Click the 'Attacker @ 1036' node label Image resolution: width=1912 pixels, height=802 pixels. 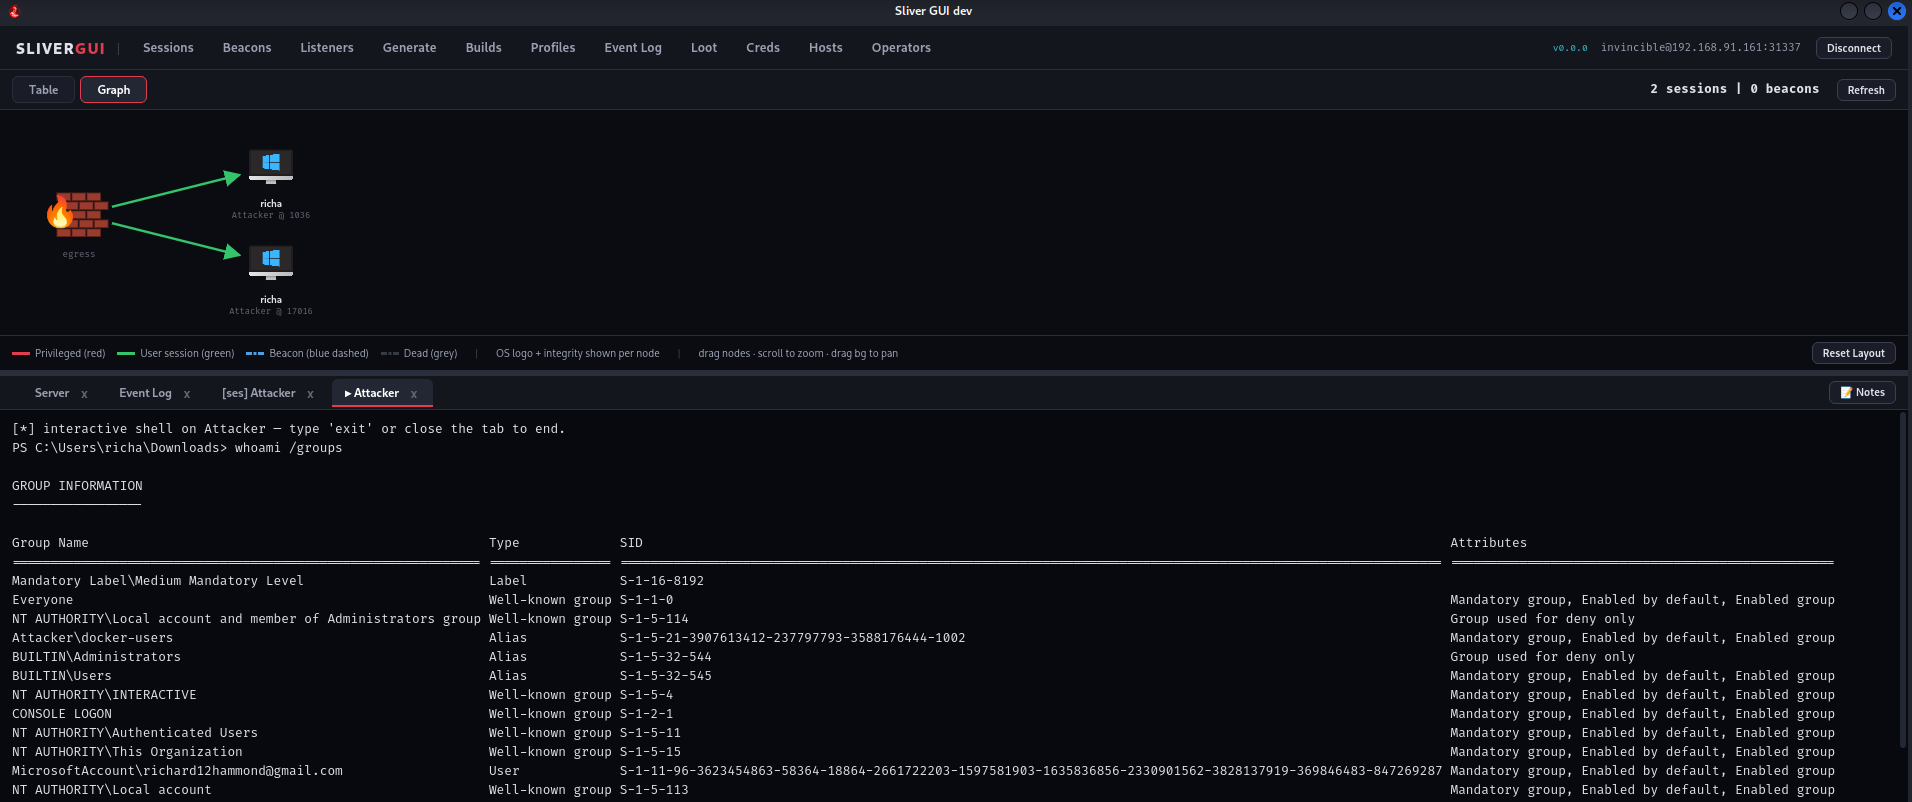pos(271,215)
